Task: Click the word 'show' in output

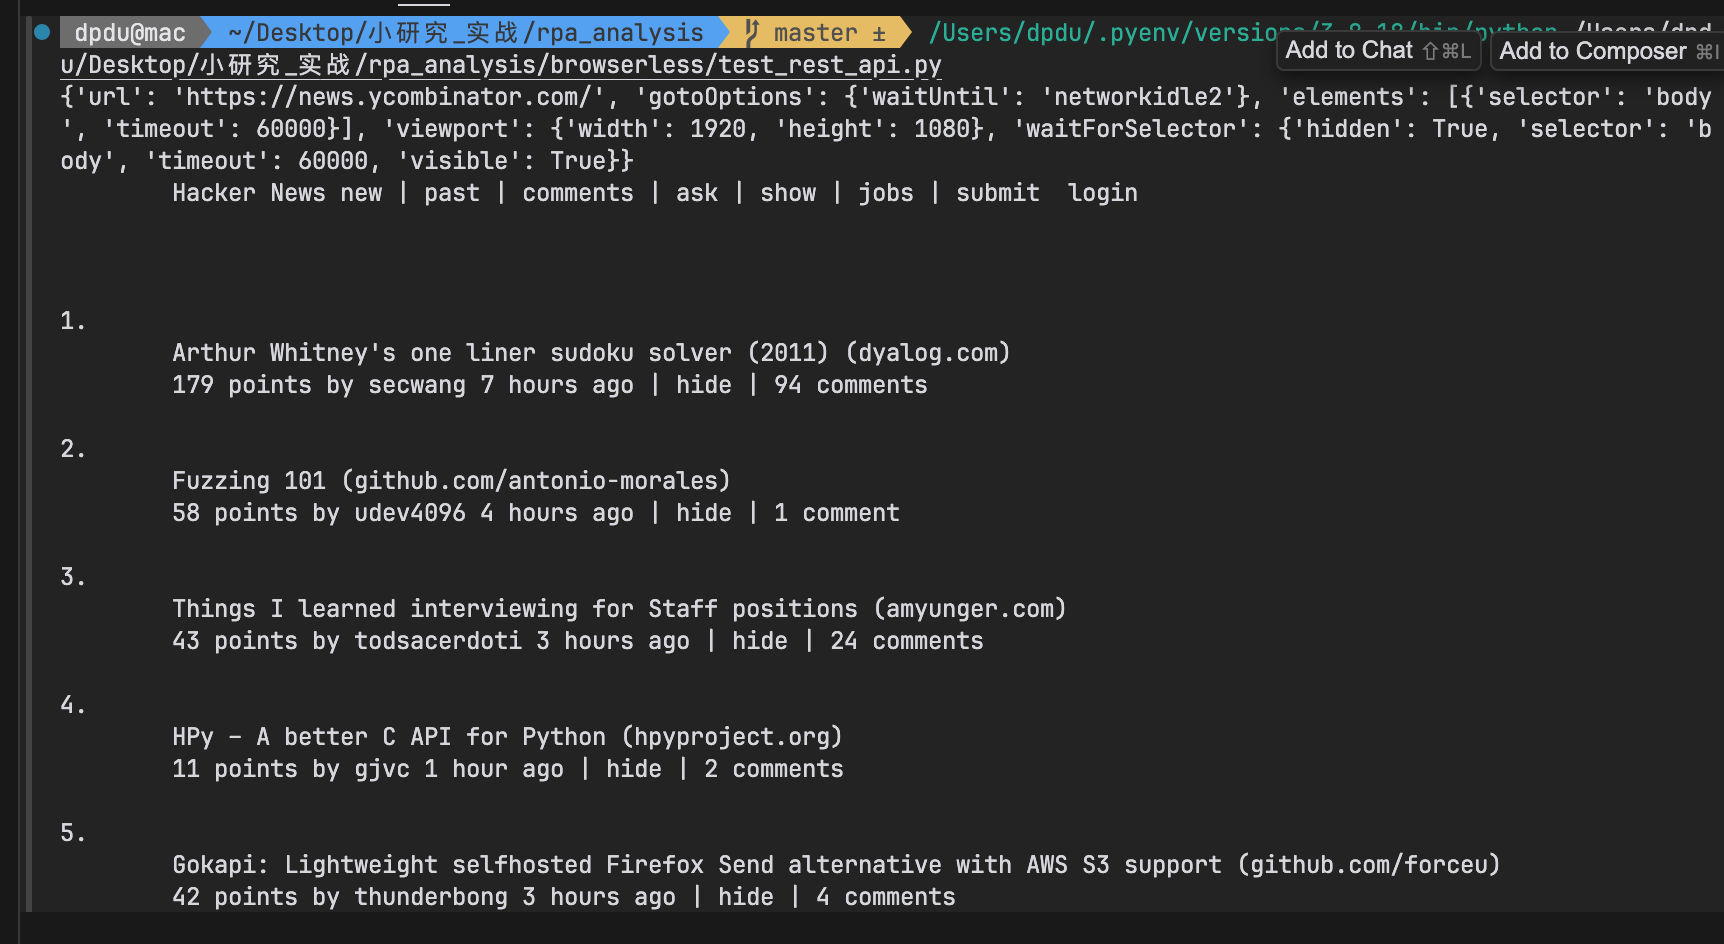Action: pos(788,193)
